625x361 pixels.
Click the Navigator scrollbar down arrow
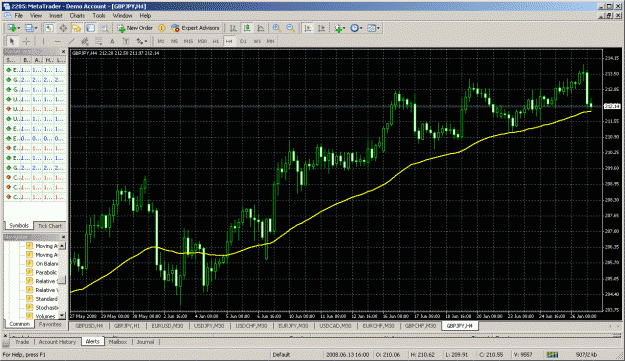click(x=62, y=316)
